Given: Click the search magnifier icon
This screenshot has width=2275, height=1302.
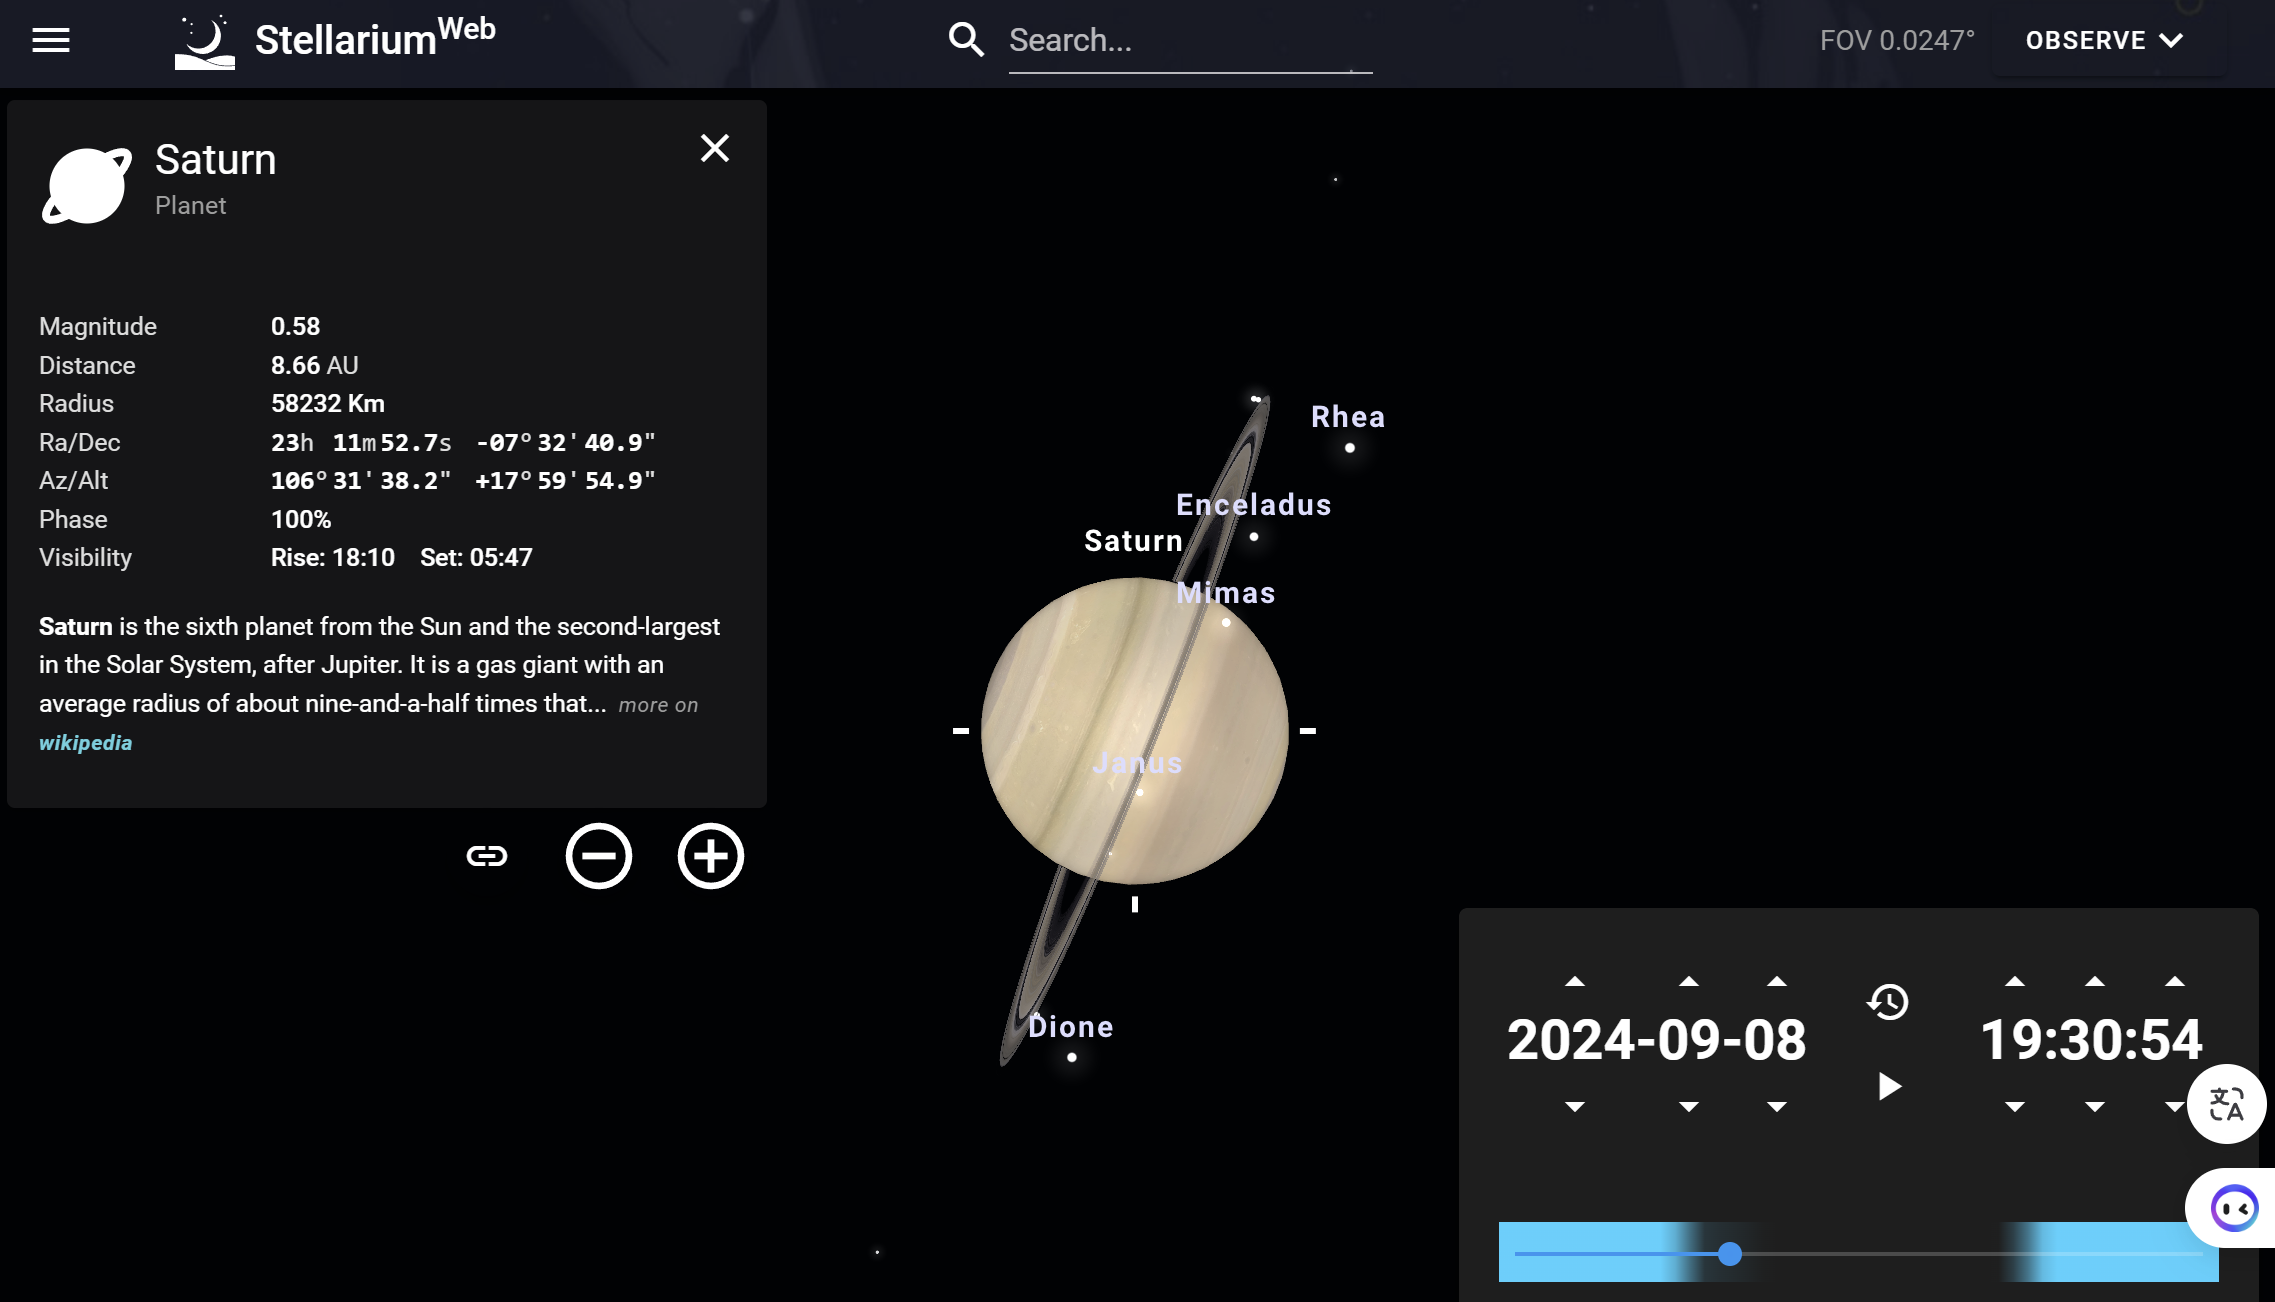Looking at the screenshot, I should pyautogui.click(x=966, y=40).
